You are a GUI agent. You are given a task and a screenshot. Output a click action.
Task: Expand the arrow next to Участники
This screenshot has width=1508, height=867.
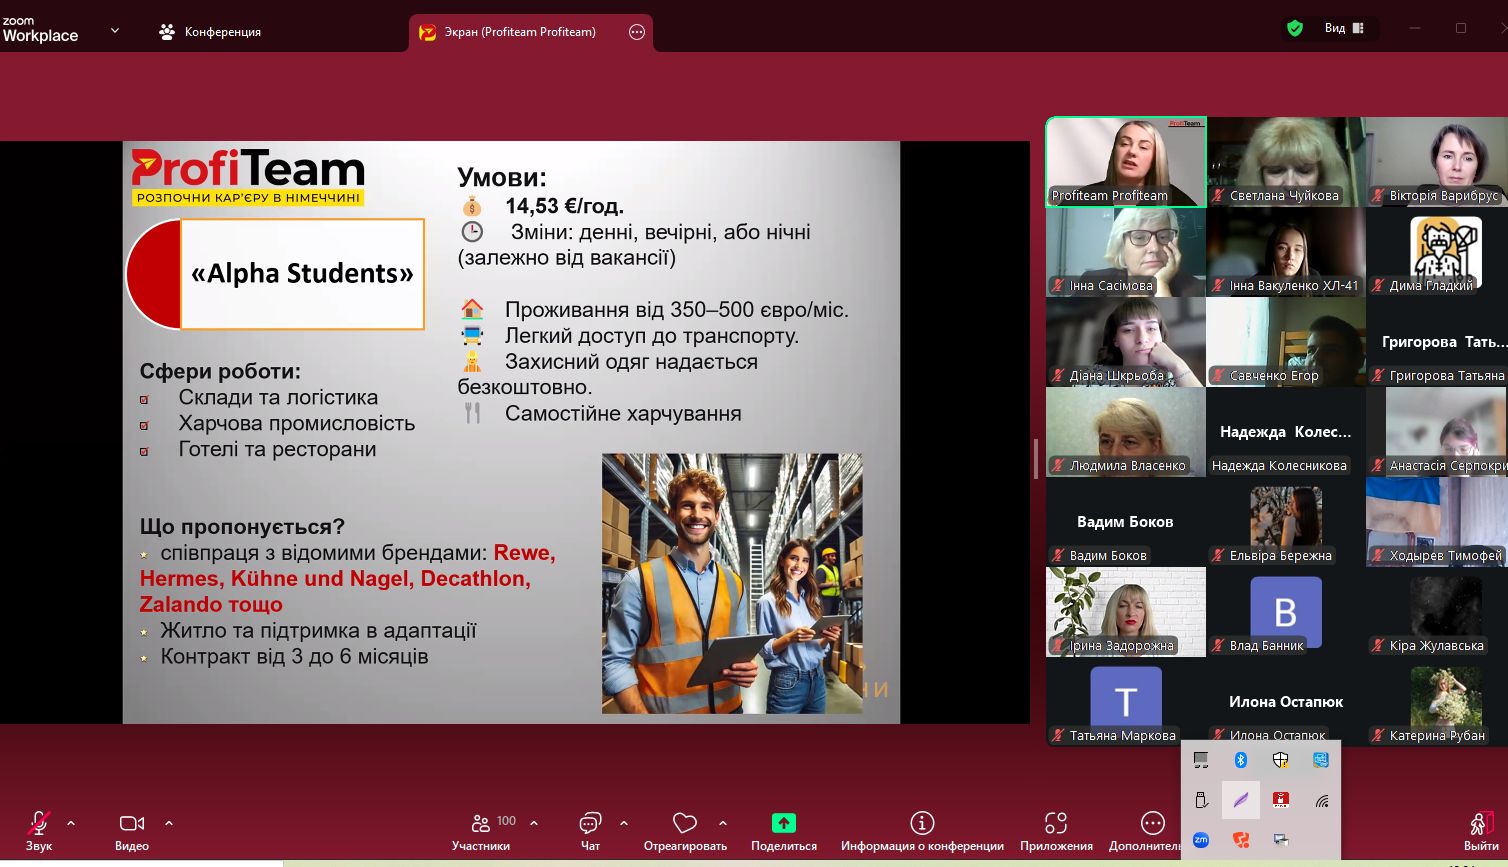[x=534, y=823]
